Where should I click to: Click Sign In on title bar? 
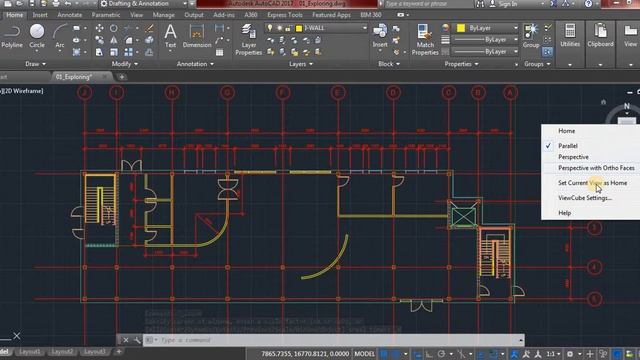pos(507,4)
